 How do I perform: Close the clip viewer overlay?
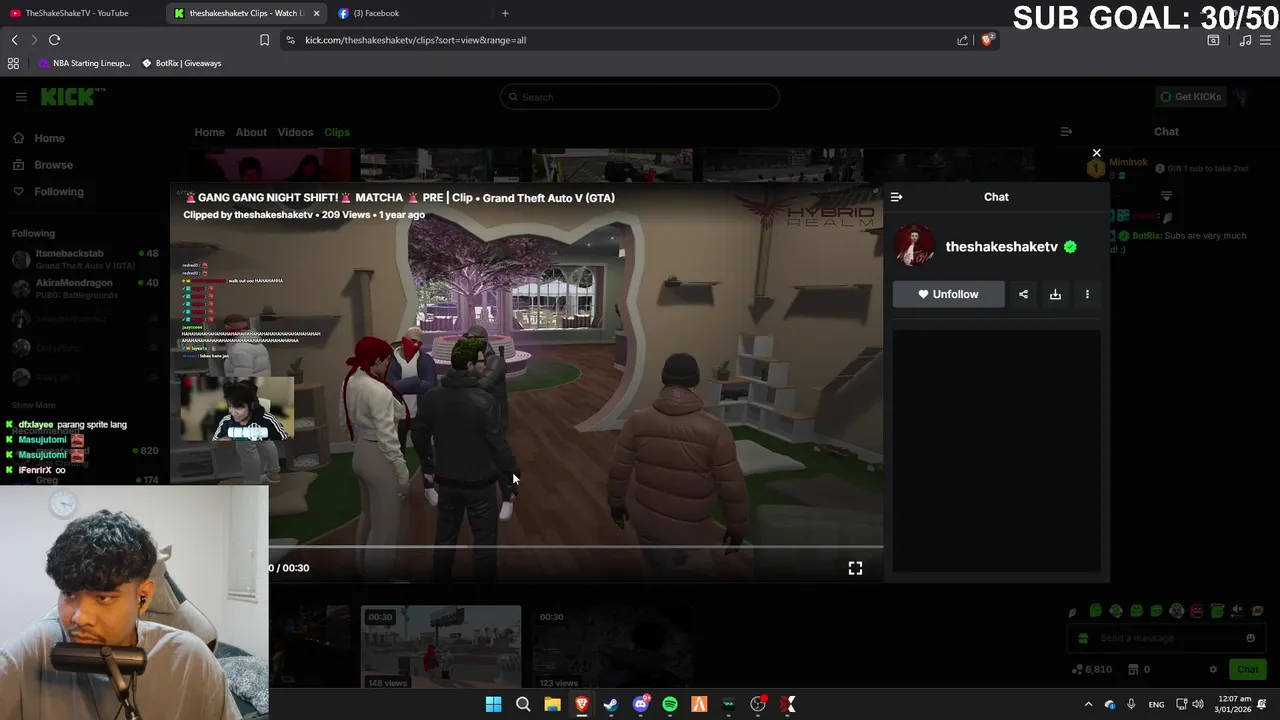coord(1096,153)
